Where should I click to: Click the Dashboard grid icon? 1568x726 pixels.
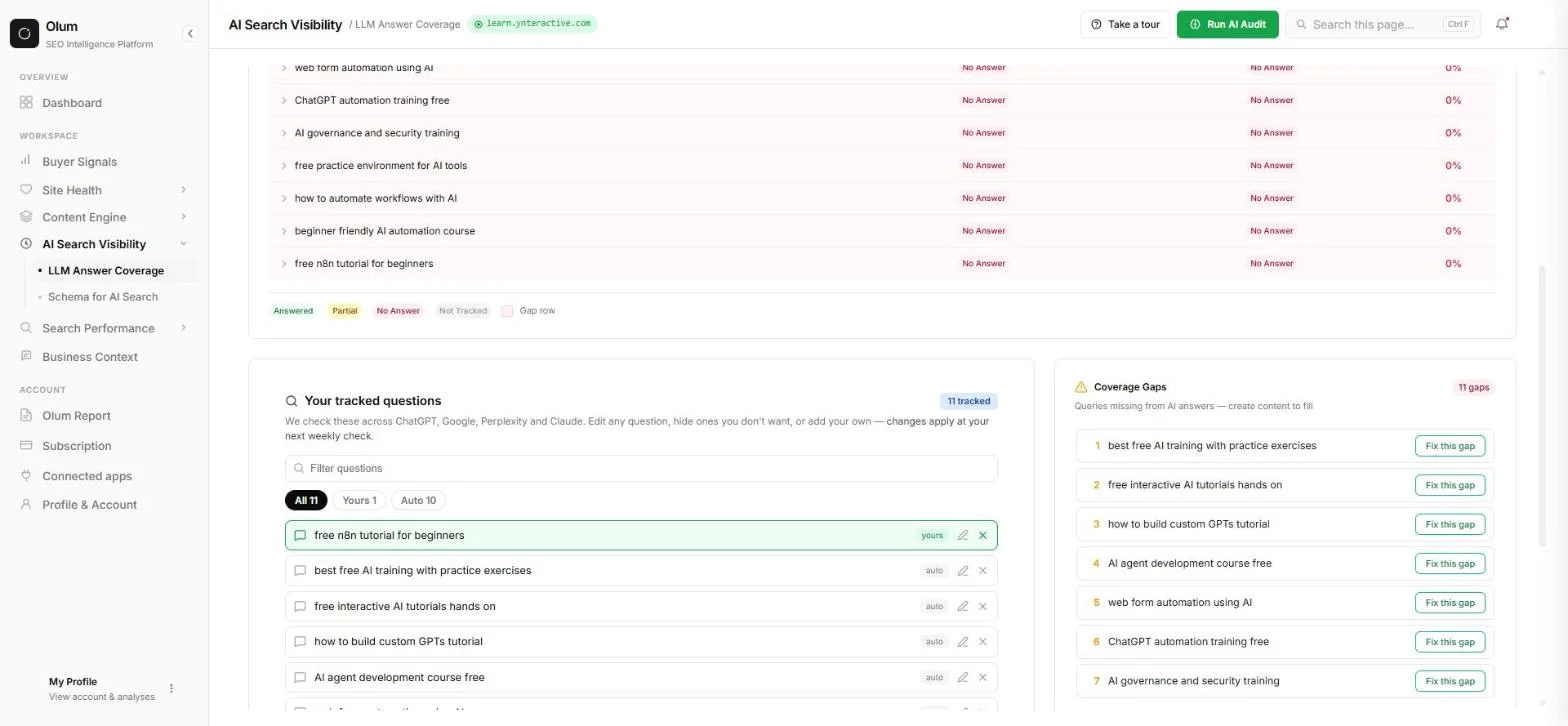26,103
